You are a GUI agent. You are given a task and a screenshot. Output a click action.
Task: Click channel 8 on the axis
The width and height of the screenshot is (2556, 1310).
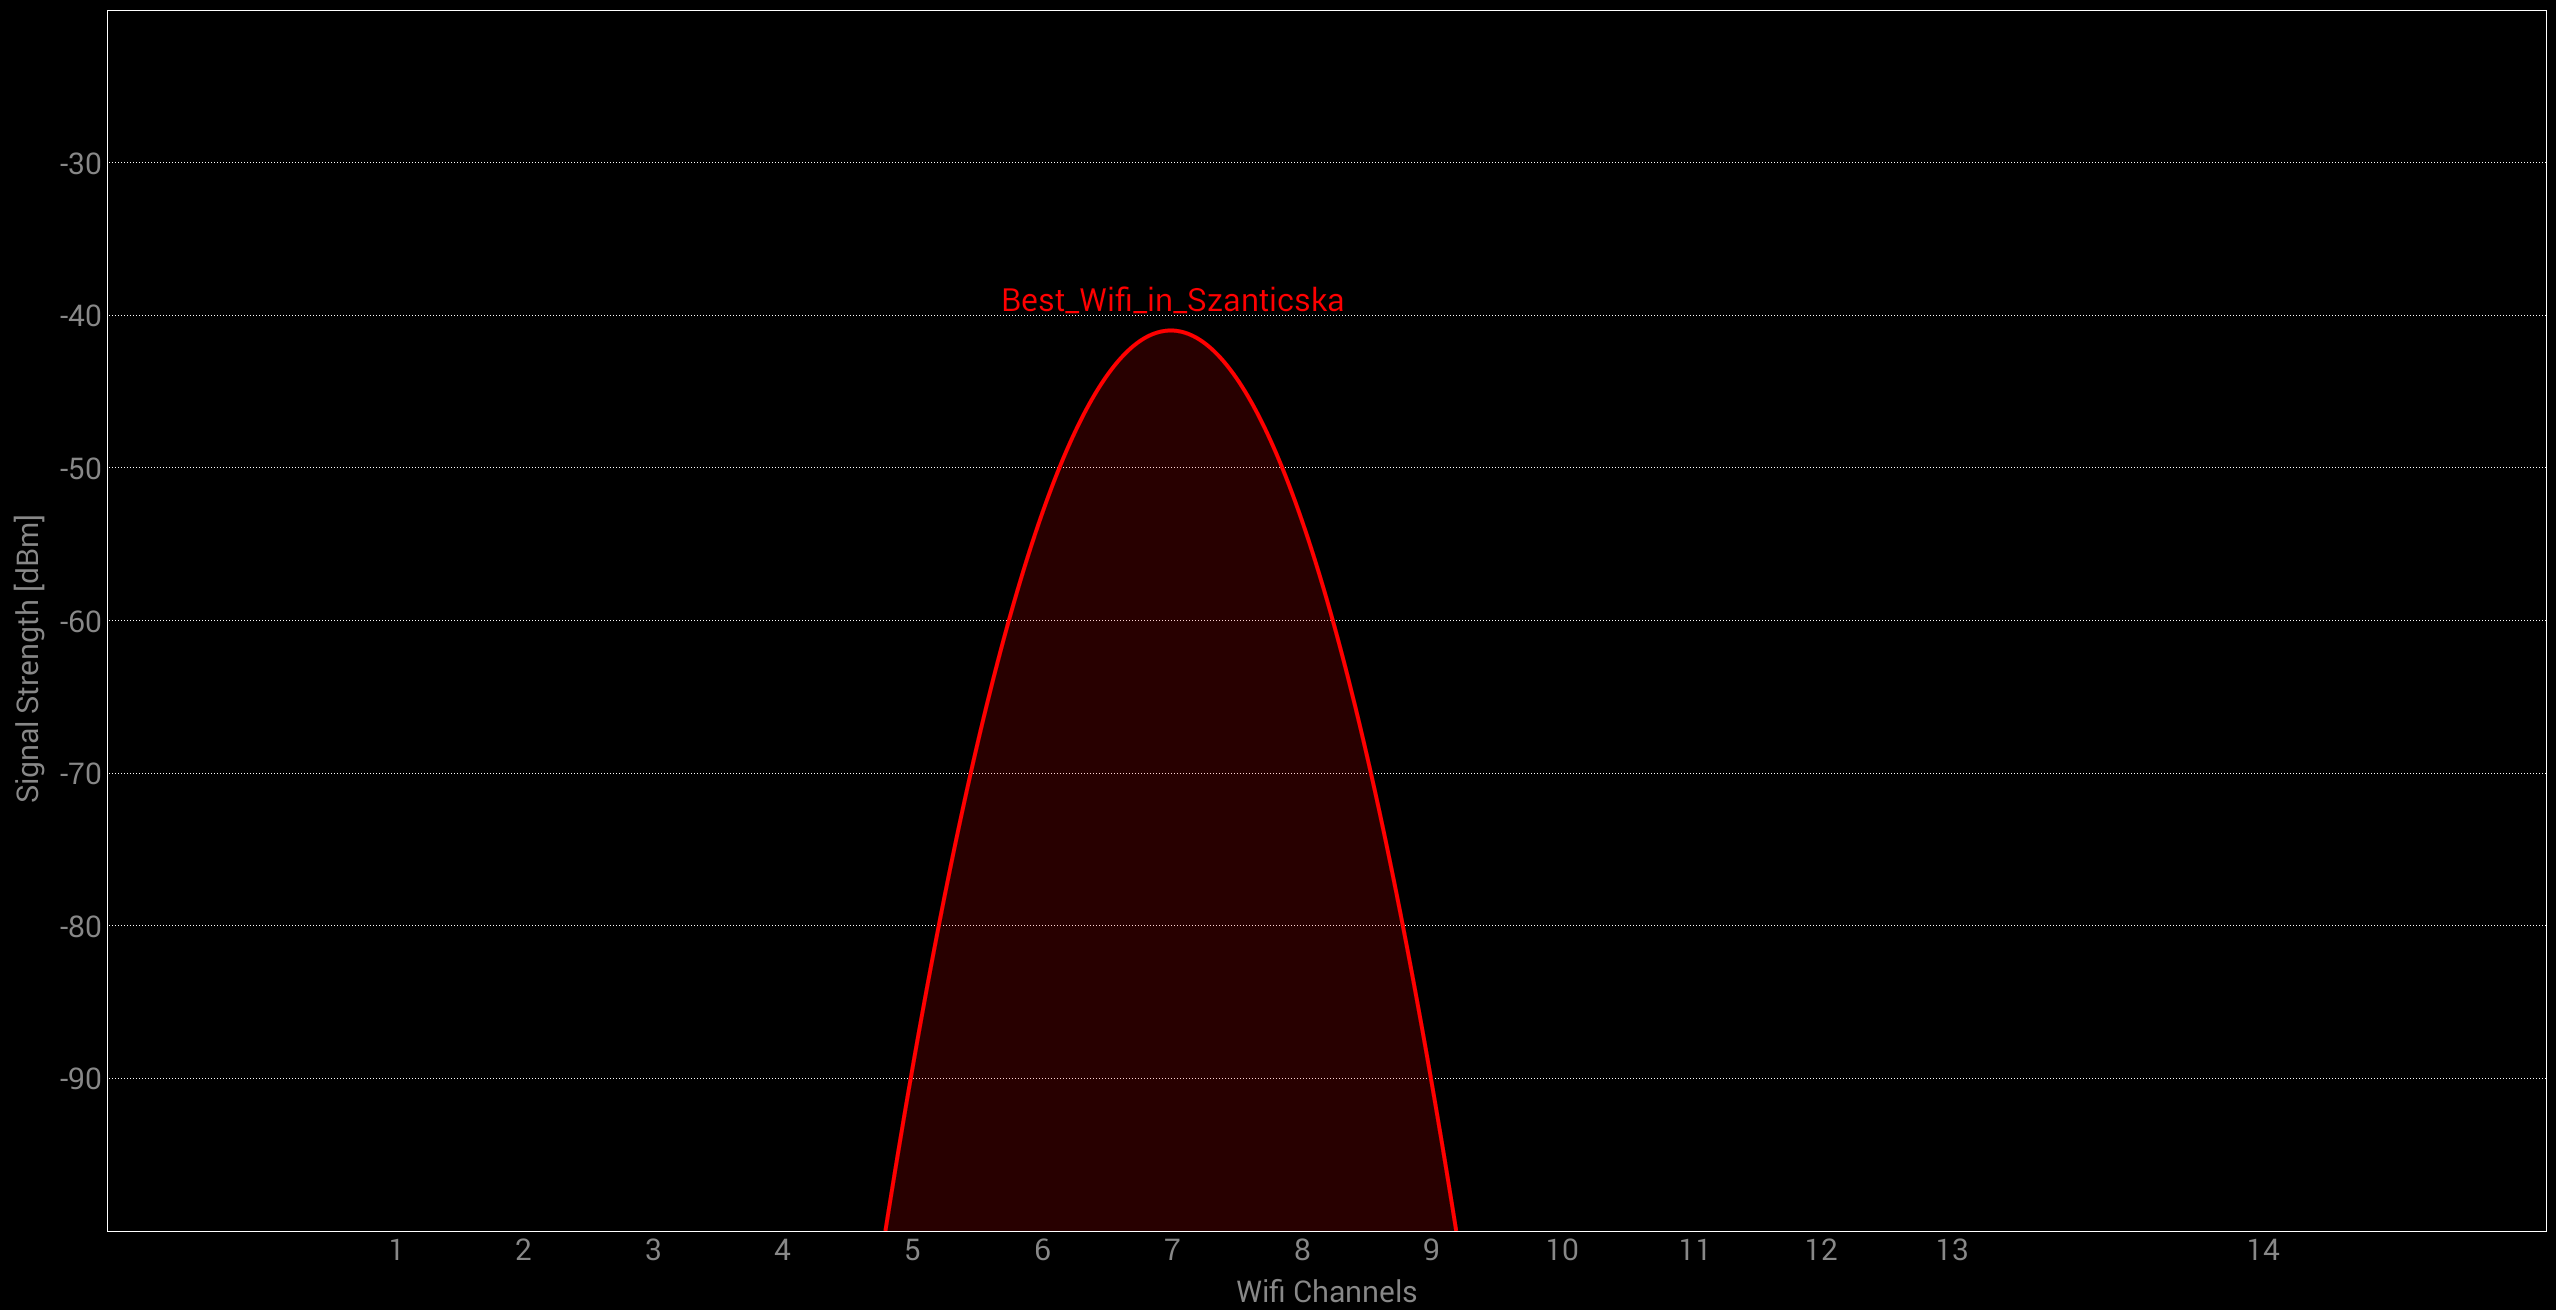click(1302, 1250)
